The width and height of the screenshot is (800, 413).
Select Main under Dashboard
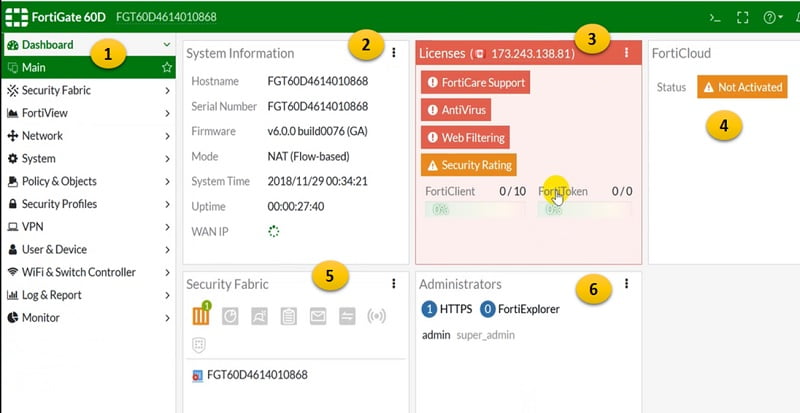[88, 67]
